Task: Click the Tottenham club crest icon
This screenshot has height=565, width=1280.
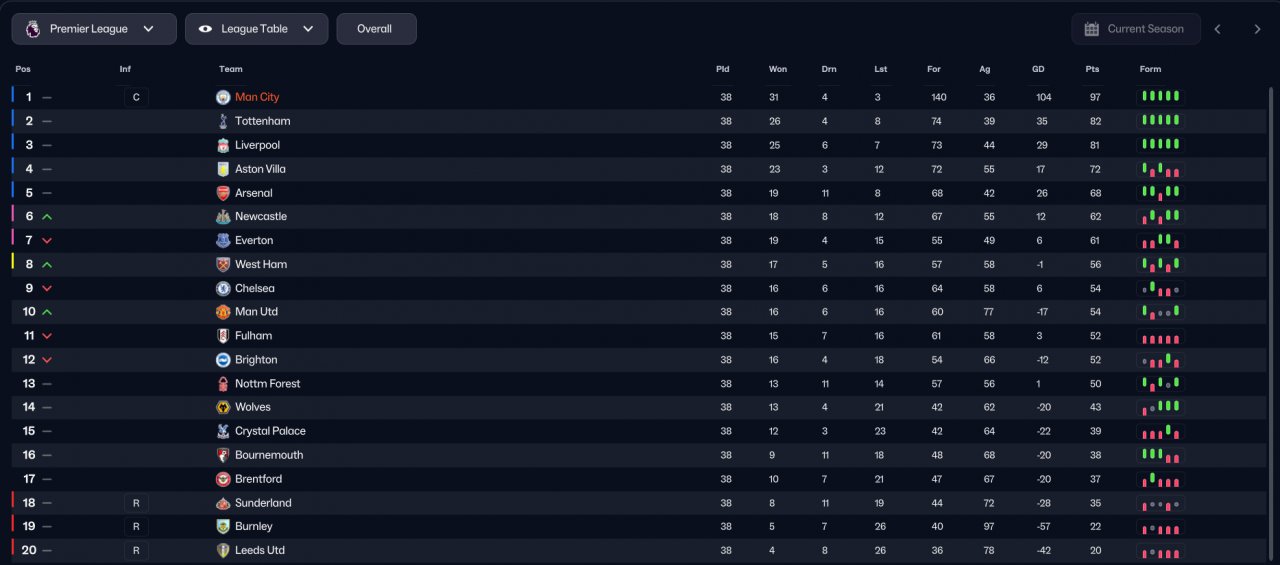Action: click(223, 121)
